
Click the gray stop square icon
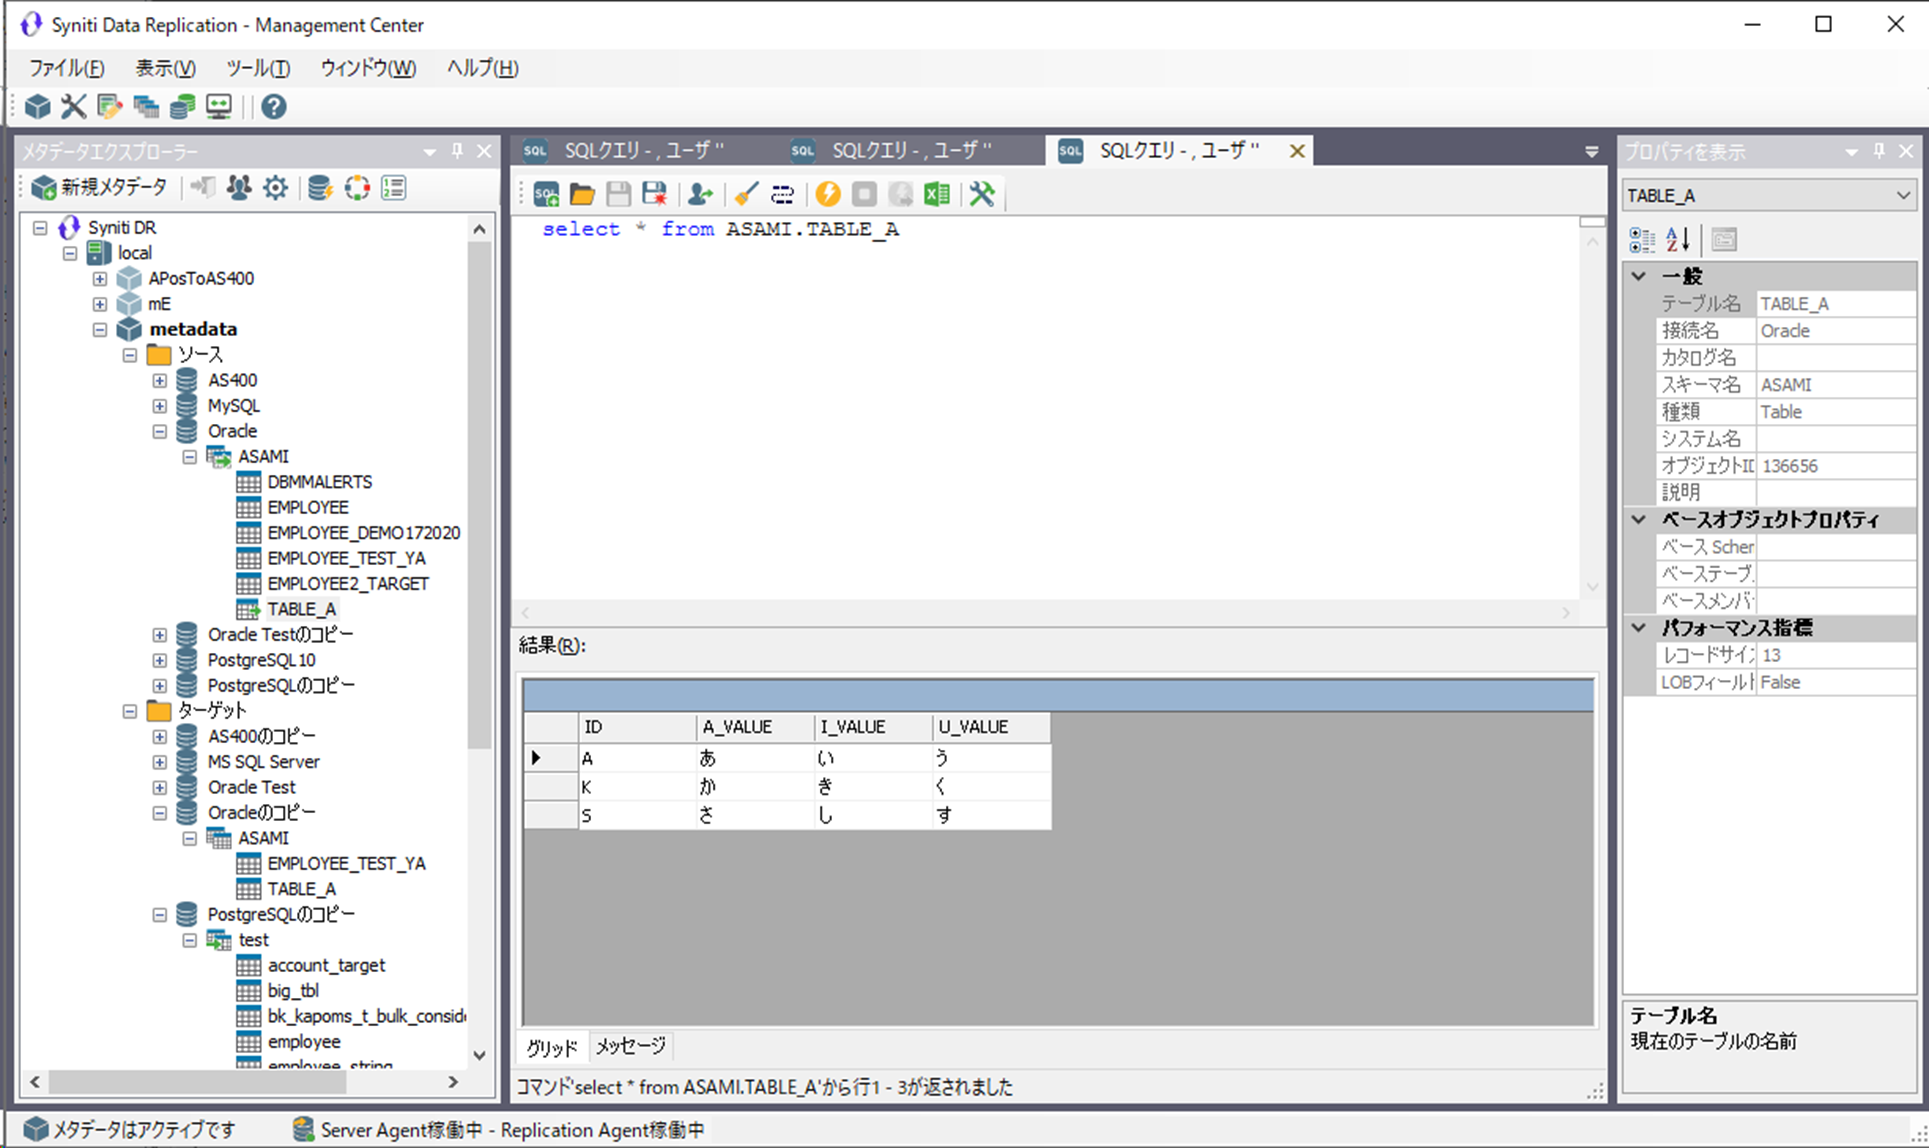864,193
